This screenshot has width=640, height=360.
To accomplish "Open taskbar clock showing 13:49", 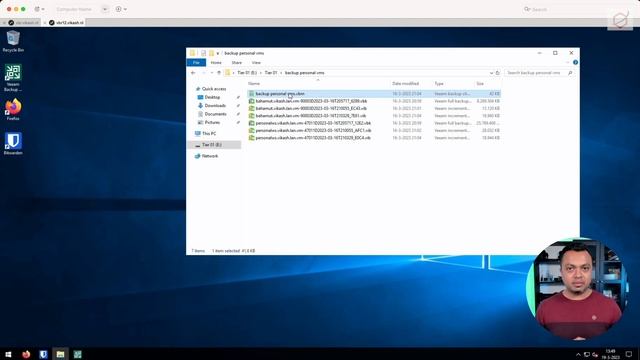I will pos(611,354).
